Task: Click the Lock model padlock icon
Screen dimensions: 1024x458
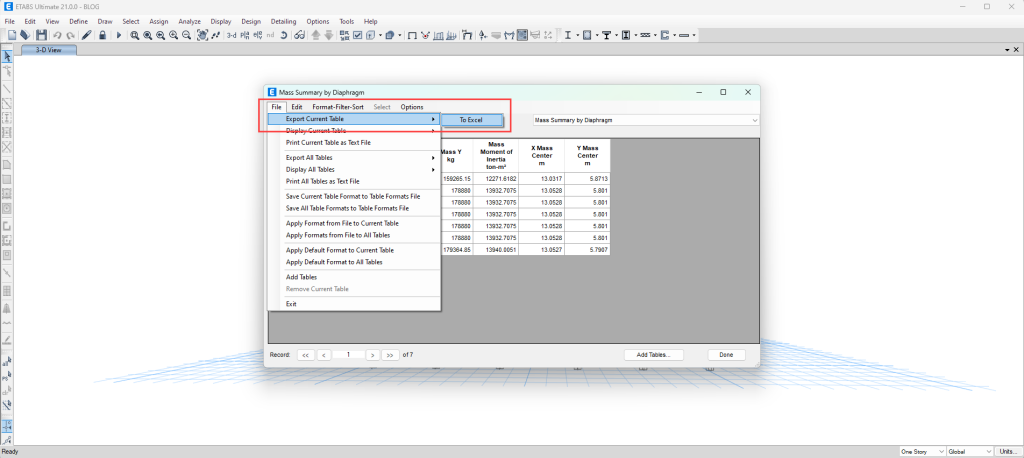Action: pyautogui.click(x=103, y=35)
